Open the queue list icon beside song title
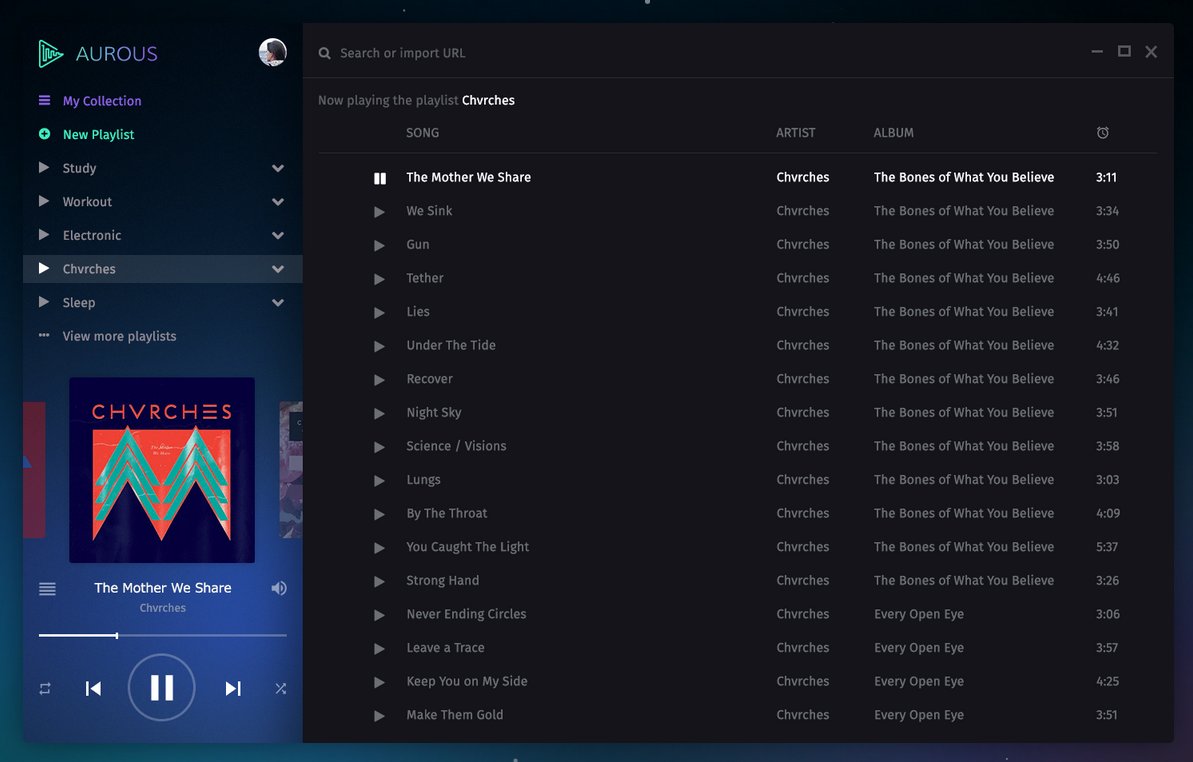This screenshot has height=762, width=1193. click(x=47, y=589)
